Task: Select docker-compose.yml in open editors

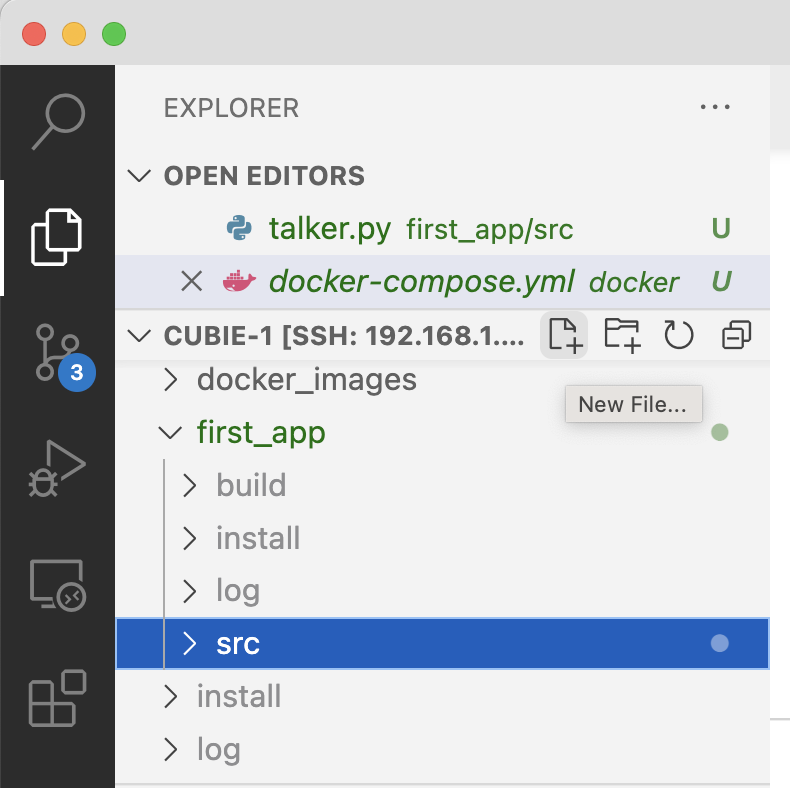Action: click(x=442, y=281)
